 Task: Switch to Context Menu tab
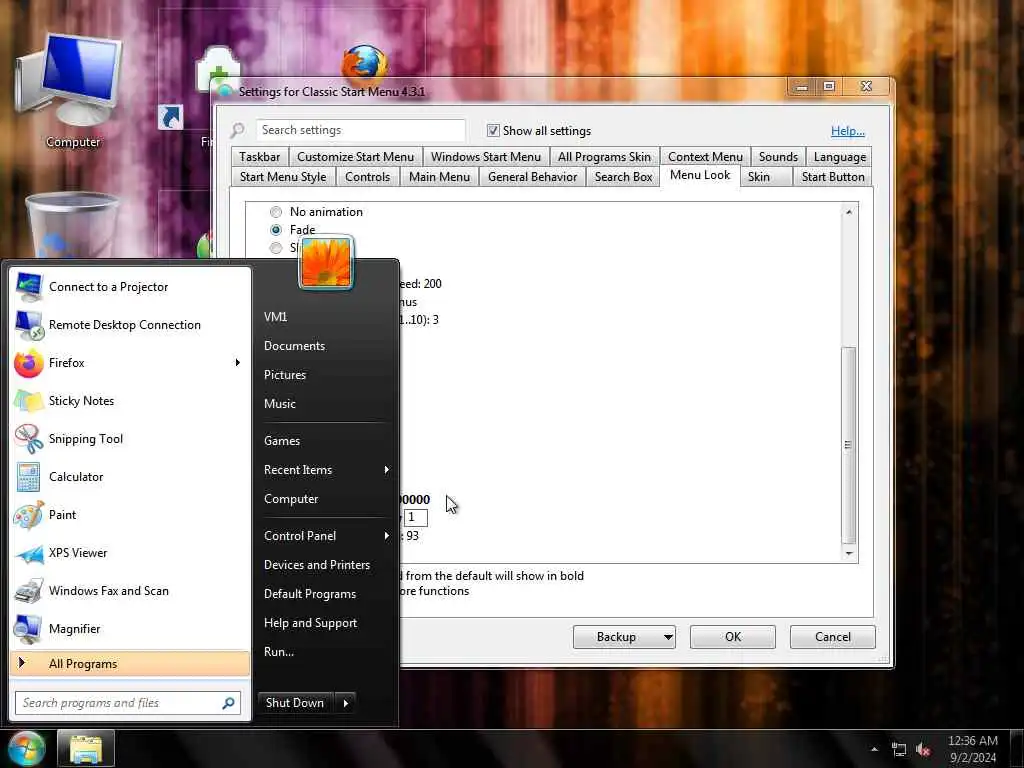pos(705,157)
